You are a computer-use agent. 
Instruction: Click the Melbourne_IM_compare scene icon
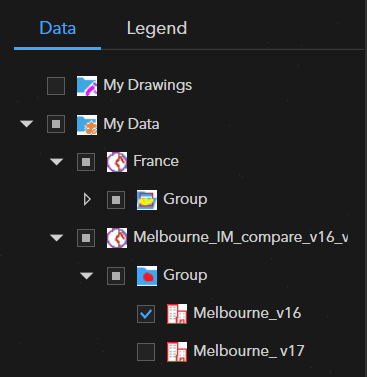[117, 238]
